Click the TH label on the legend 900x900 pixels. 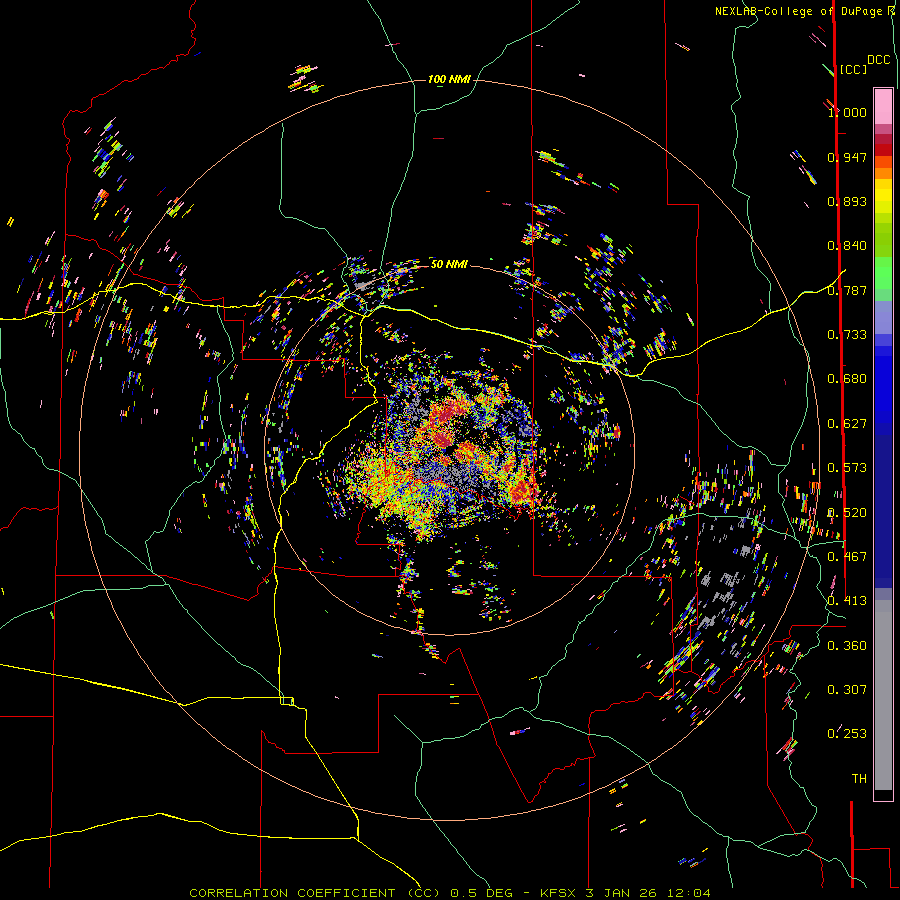click(859, 779)
